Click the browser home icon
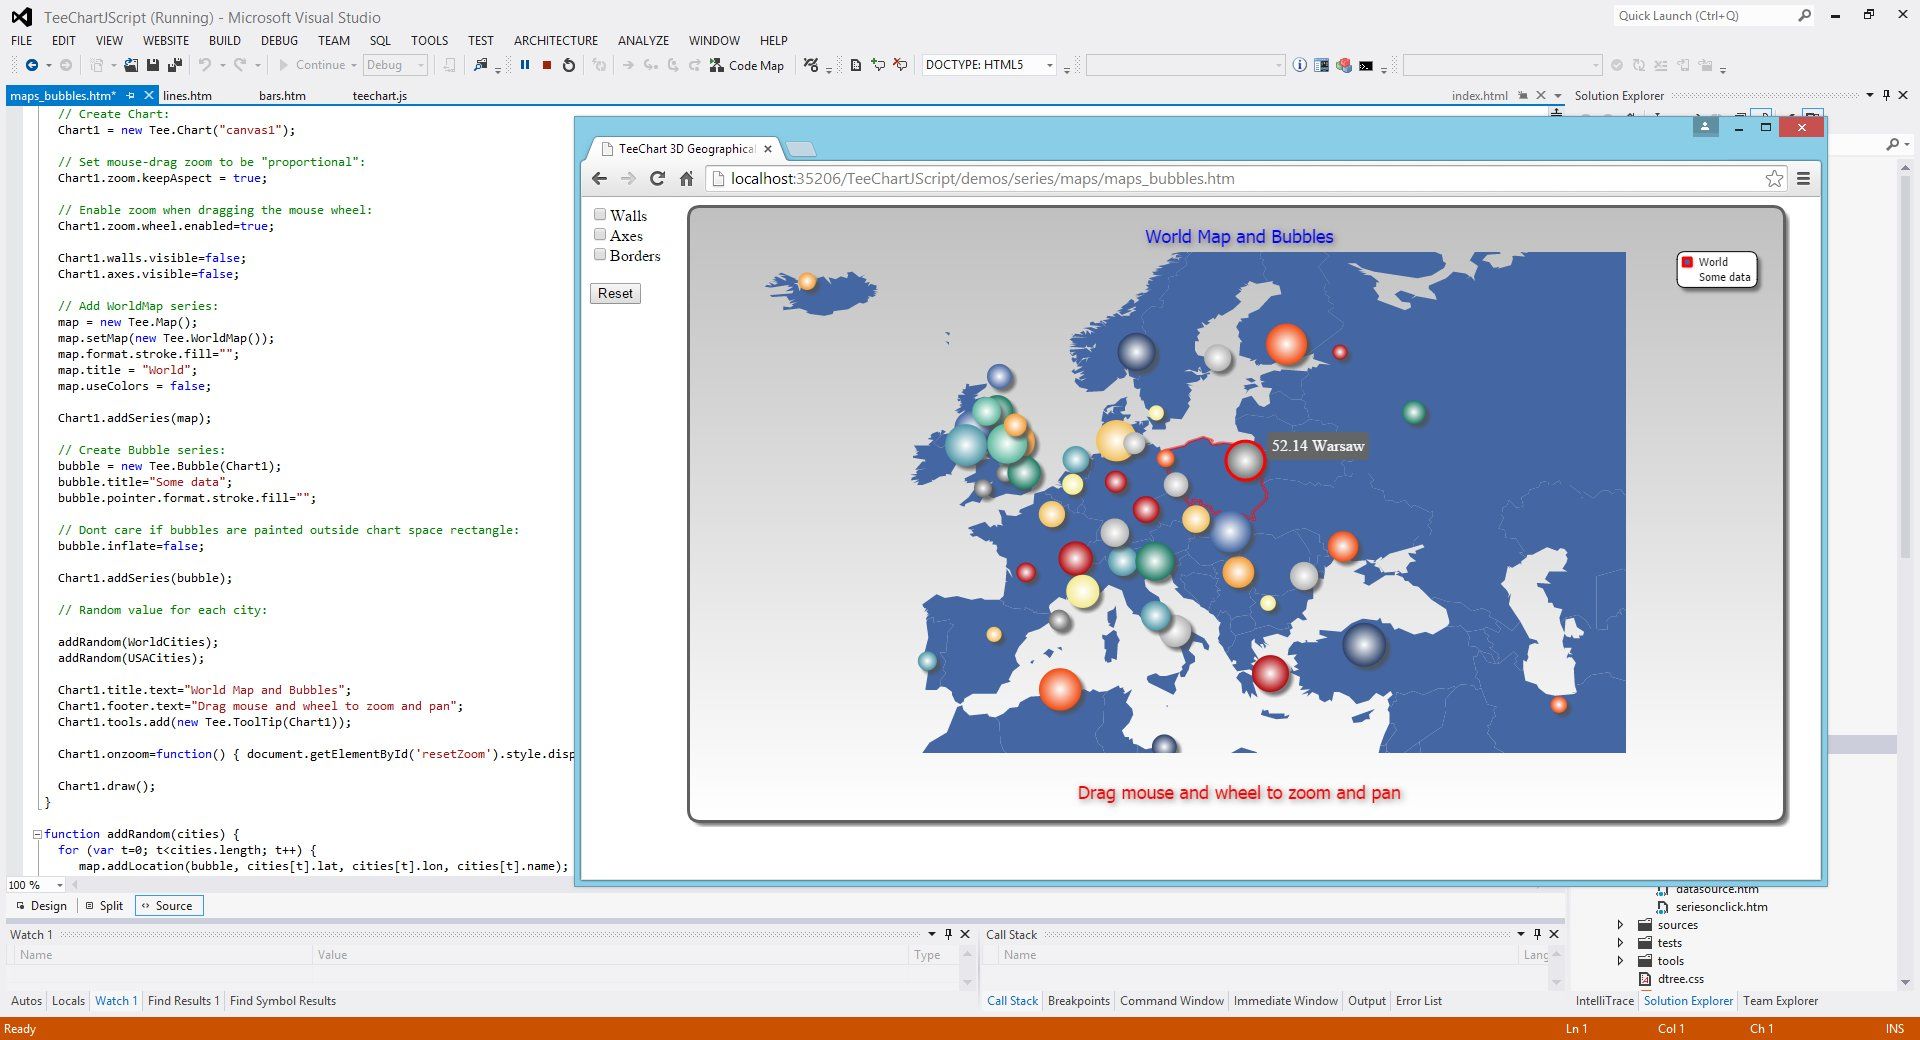Image resolution: width=1920 pixels, height=1040 pixels. click(x=686, y=179)
